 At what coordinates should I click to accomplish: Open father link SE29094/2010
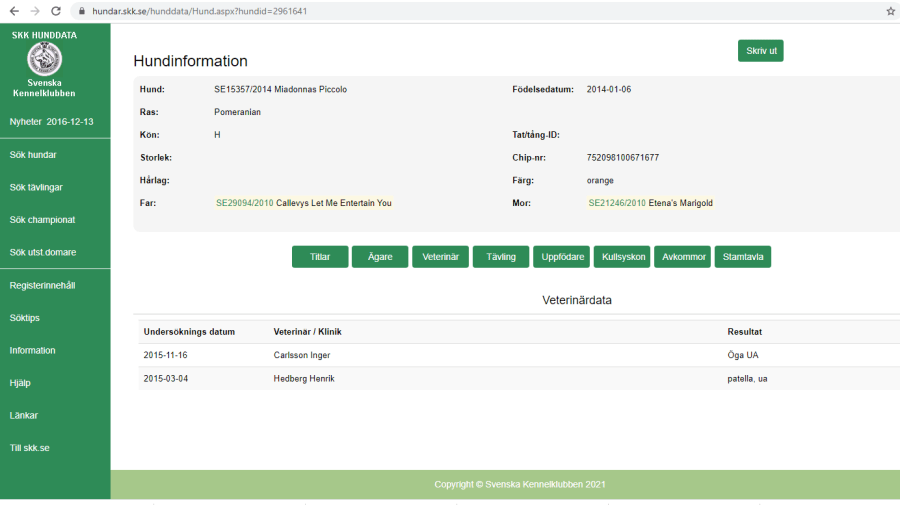(x=244, y=203)
